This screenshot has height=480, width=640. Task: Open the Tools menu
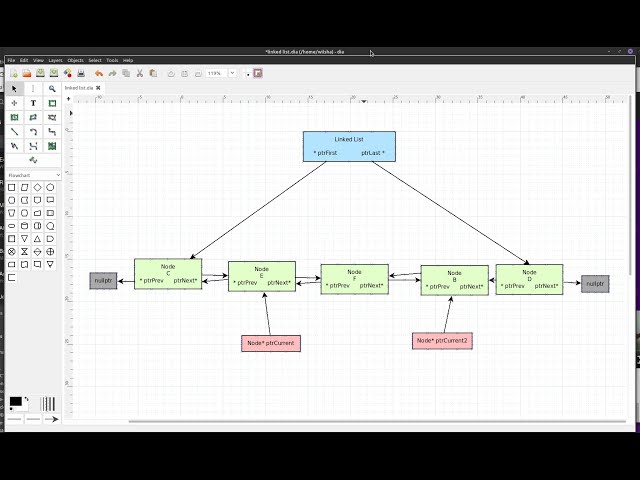[x=112, y=60]
